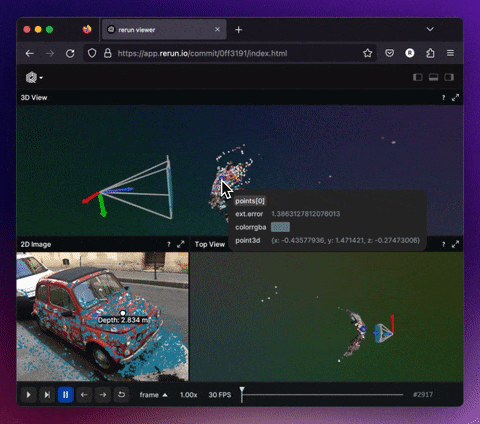Image resolution: width=480 pixels, height=424 pixels.
Task: Close the rerun viewer tab
Action: click(x=217, y=30)
